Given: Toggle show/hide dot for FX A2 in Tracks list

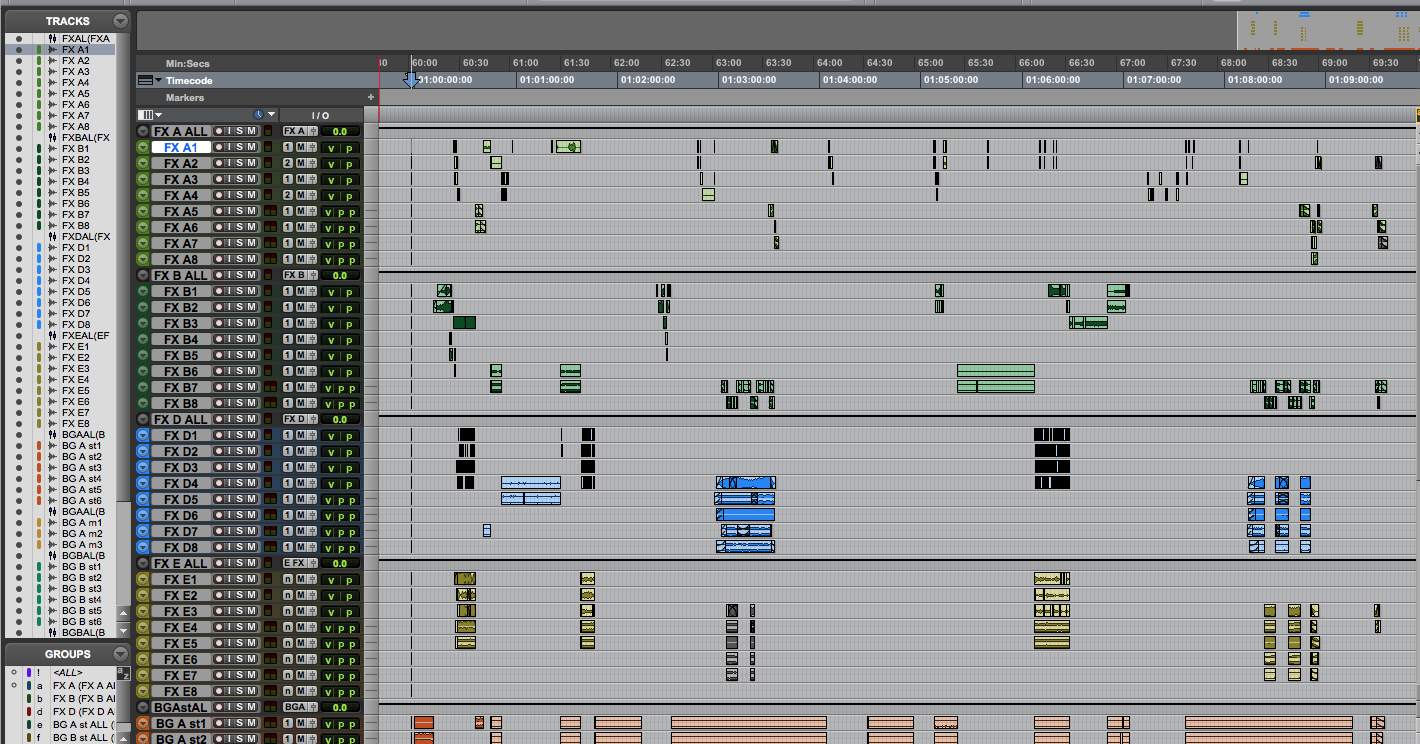Looking at the screenshot, I should point(19,60).
